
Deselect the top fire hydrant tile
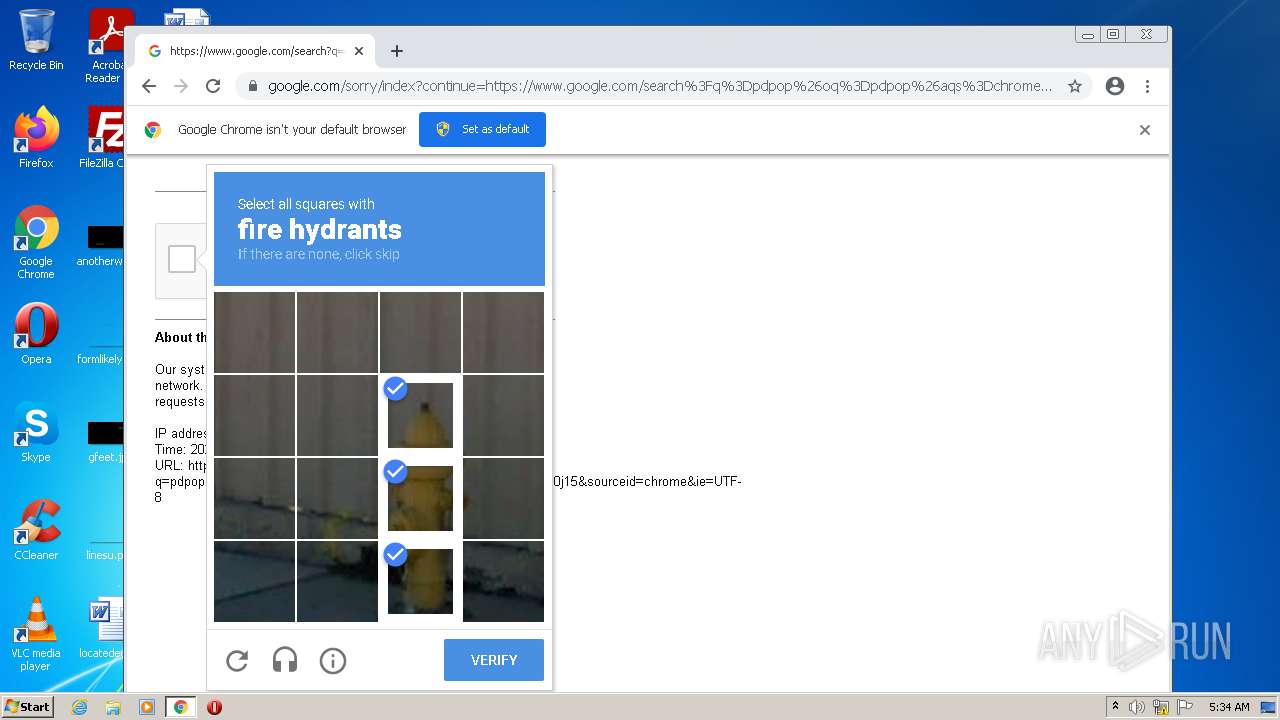click(420, 415)
